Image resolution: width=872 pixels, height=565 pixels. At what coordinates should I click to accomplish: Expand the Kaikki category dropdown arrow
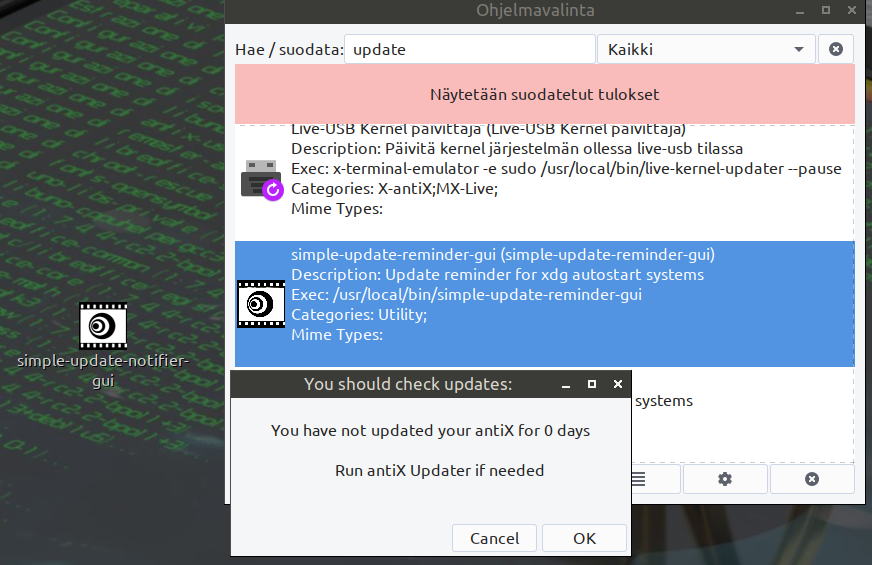point(799,49)
